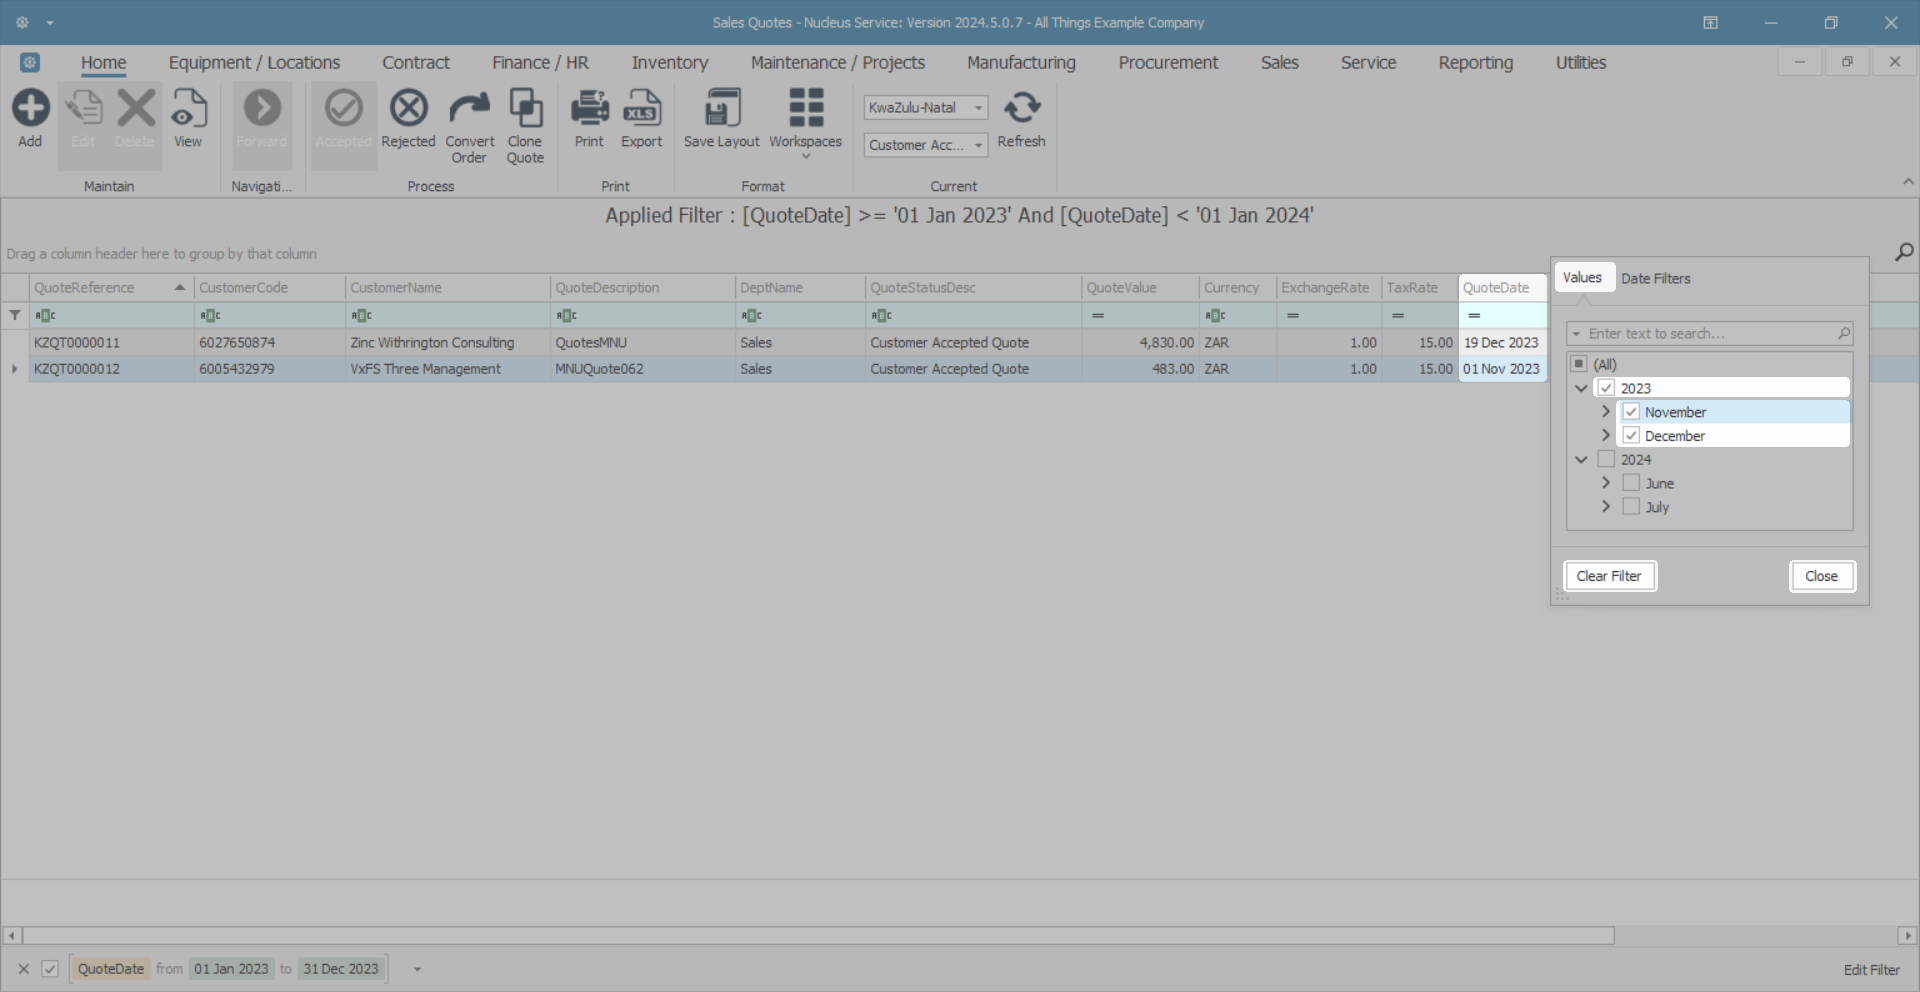
Task: Click the filter row funnel icon
Action: (x=15, y=315)
